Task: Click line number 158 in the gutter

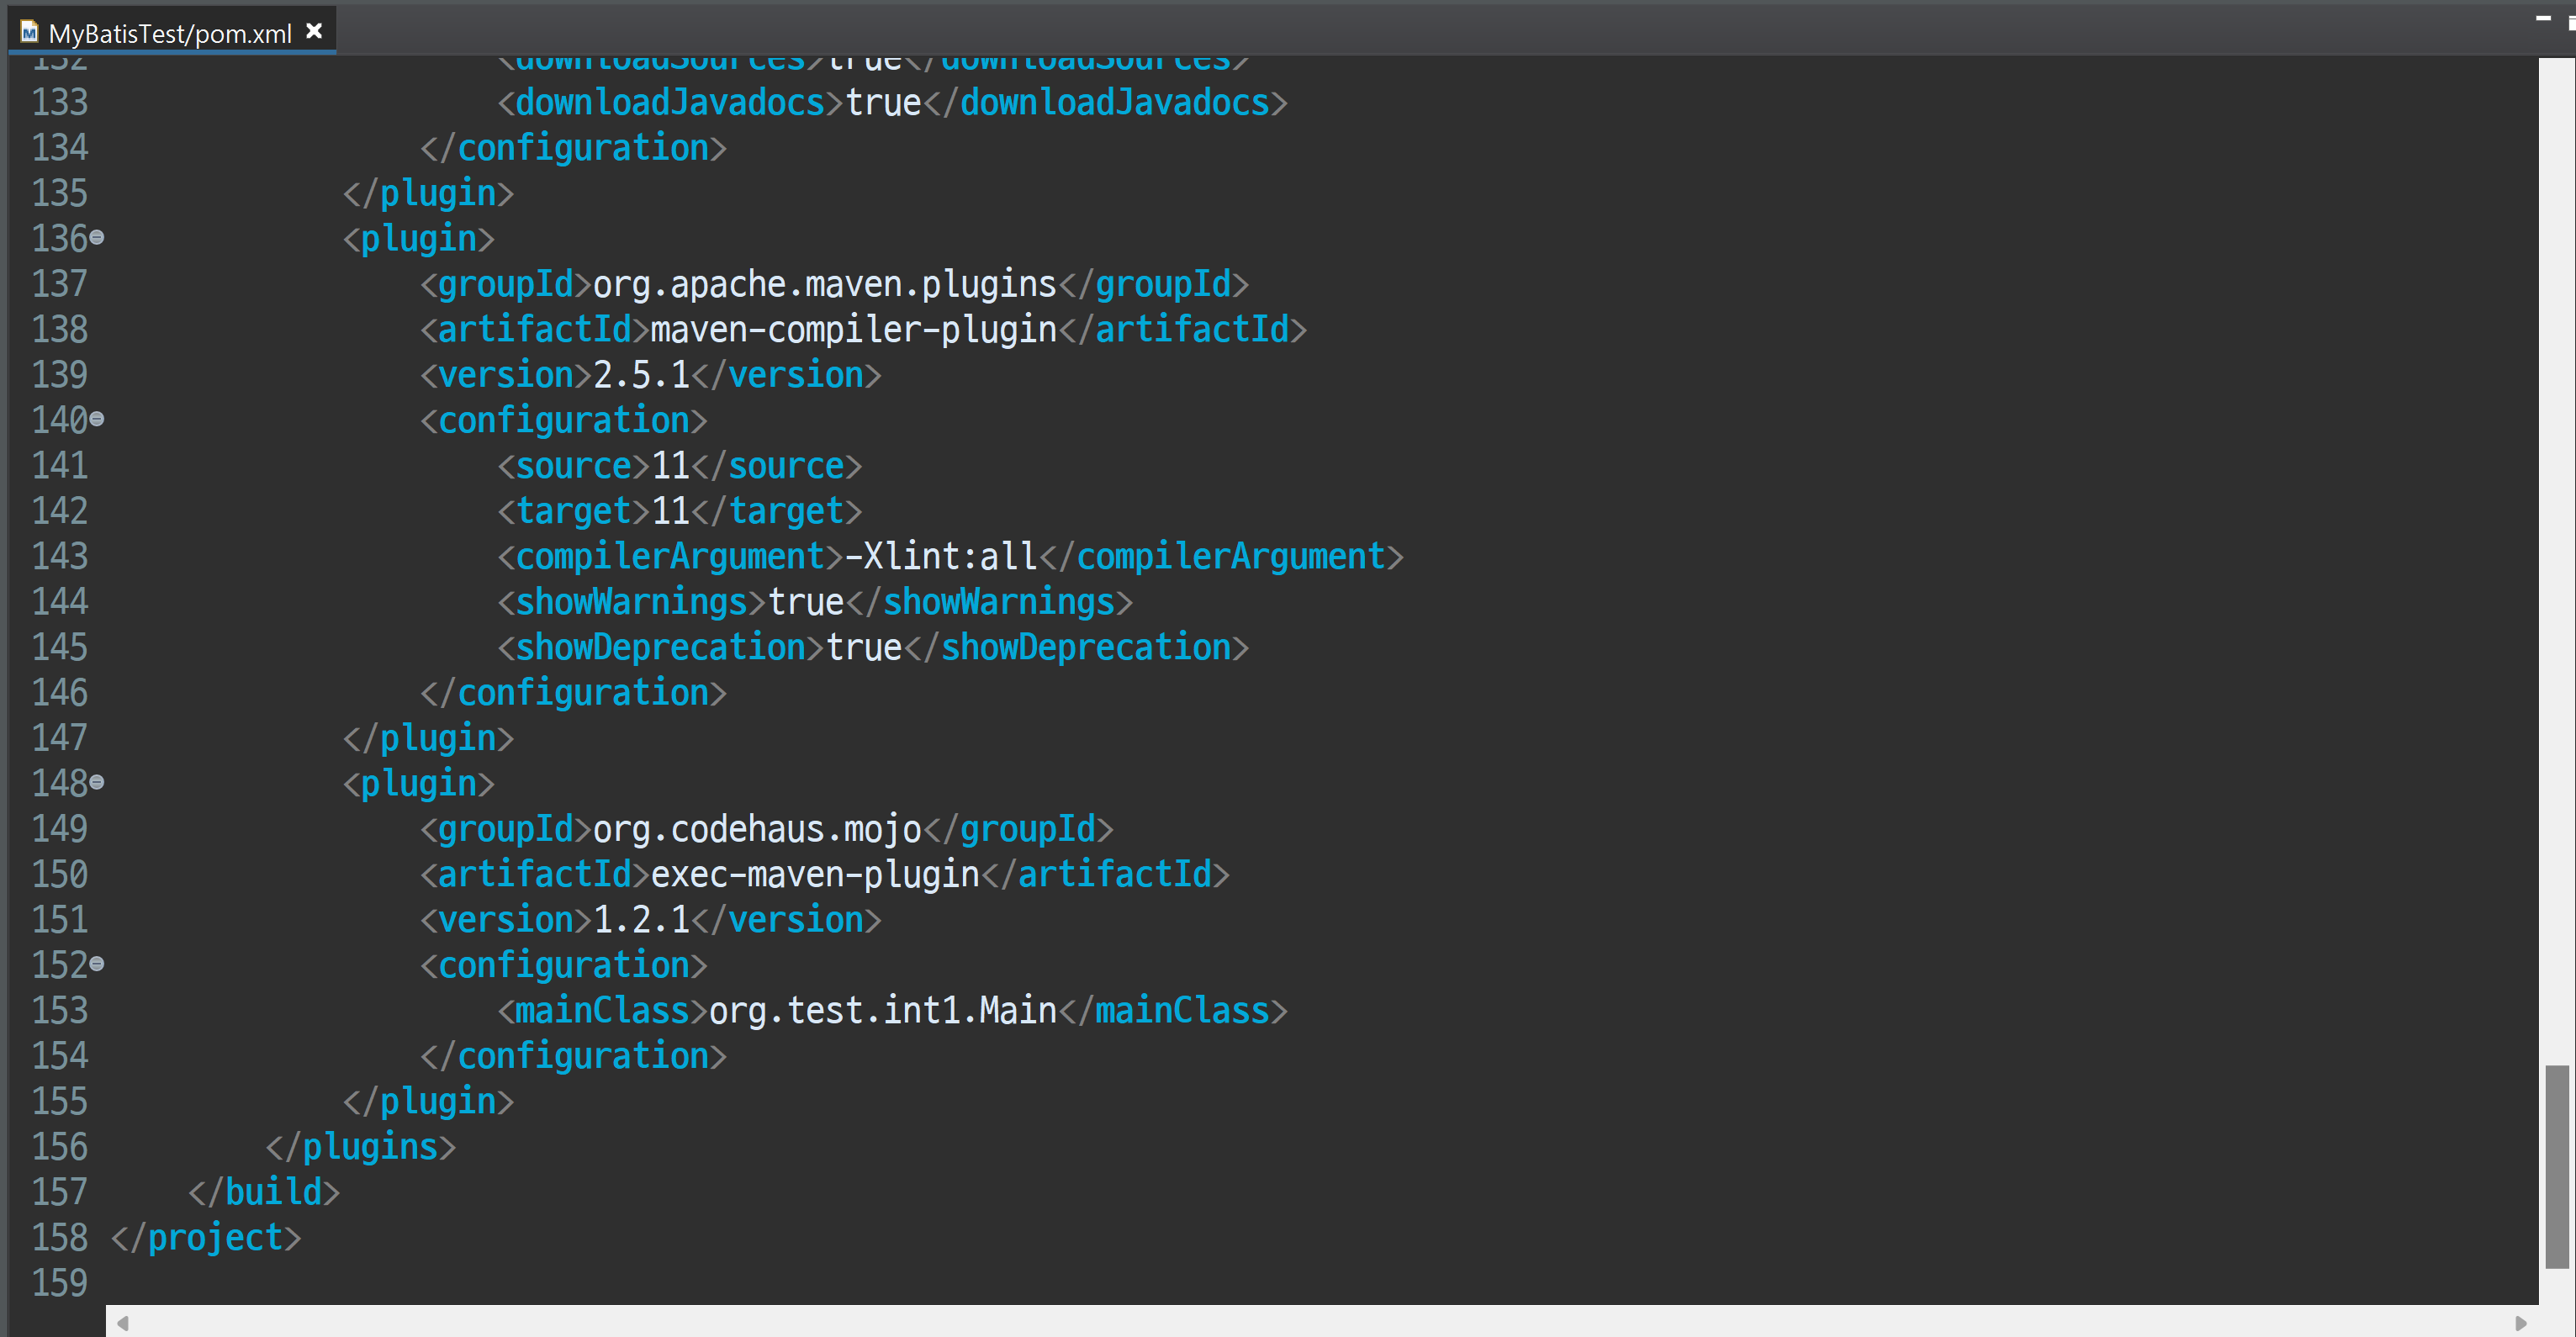Action: (60, 1237)
